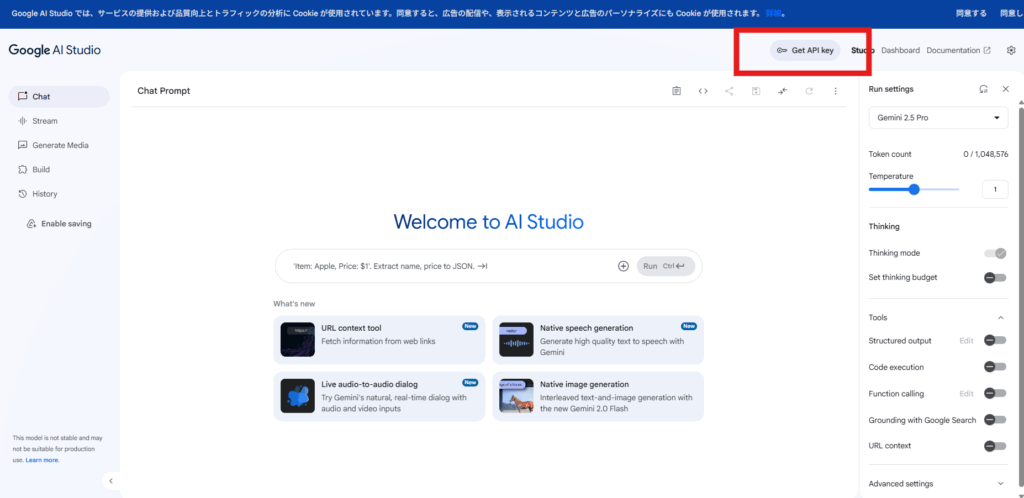Open the settings gear icon
Screen dimensions: 1024x498
click(x=1011, y=50)
